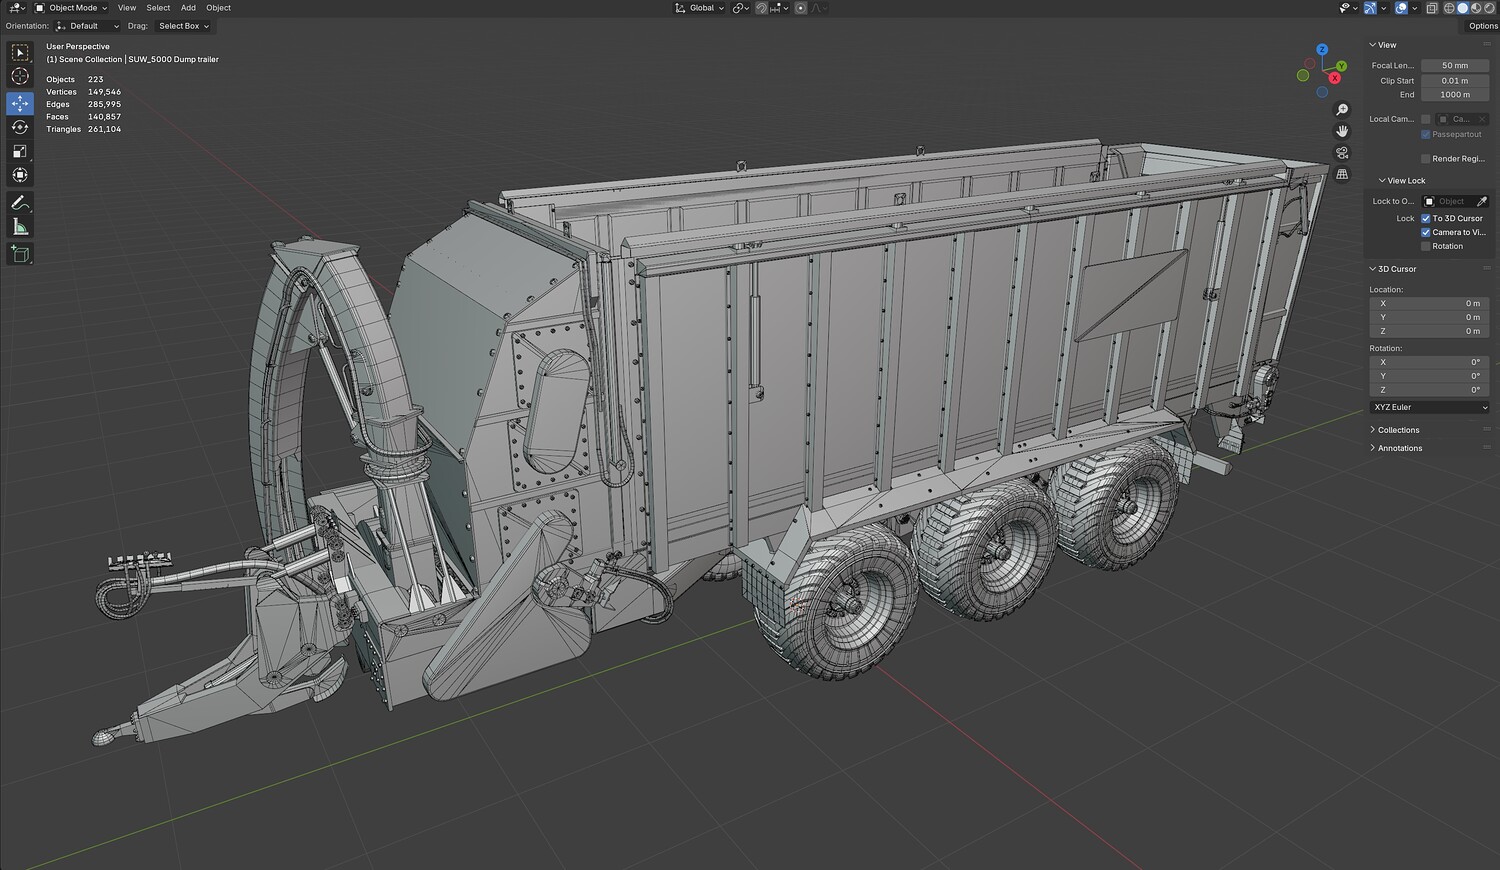Viewport: 1500px width, 870px height.
Task: Open the object visibility and selectability dropdown
Action: [1348, 8]
